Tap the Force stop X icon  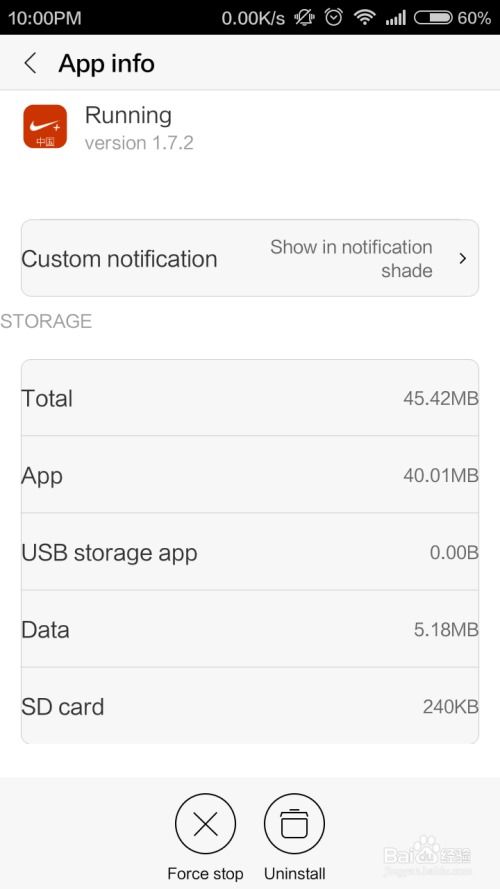click(205, 823)
